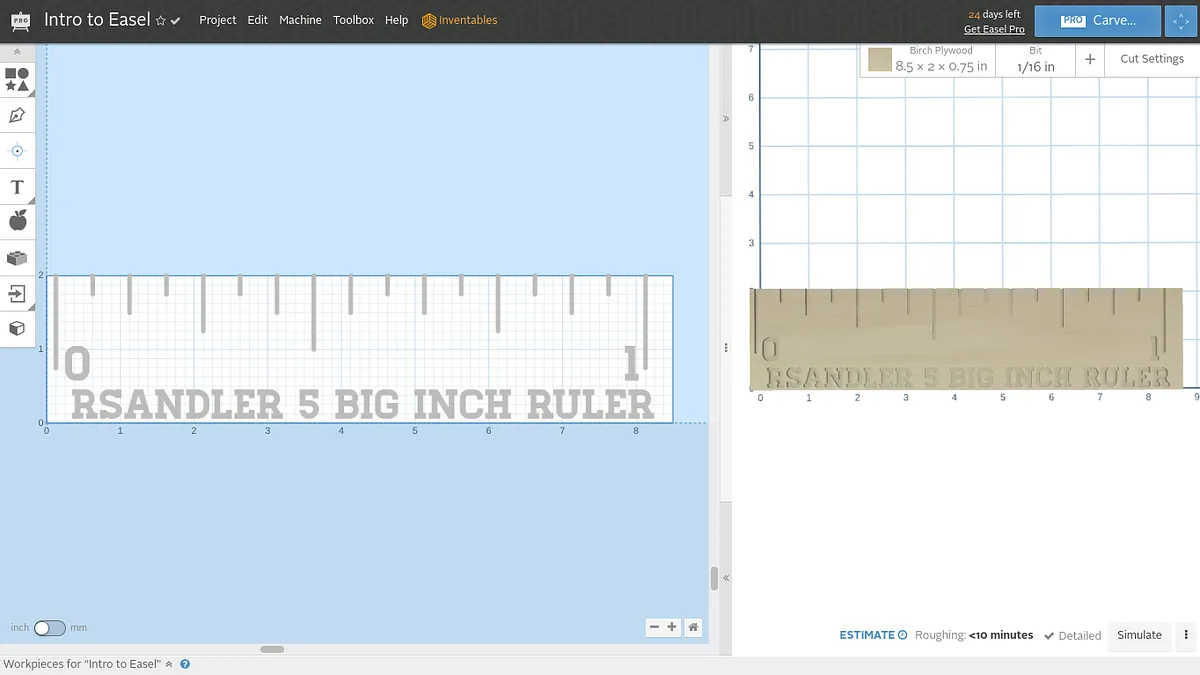Click the Import file icon

point(17,293)
